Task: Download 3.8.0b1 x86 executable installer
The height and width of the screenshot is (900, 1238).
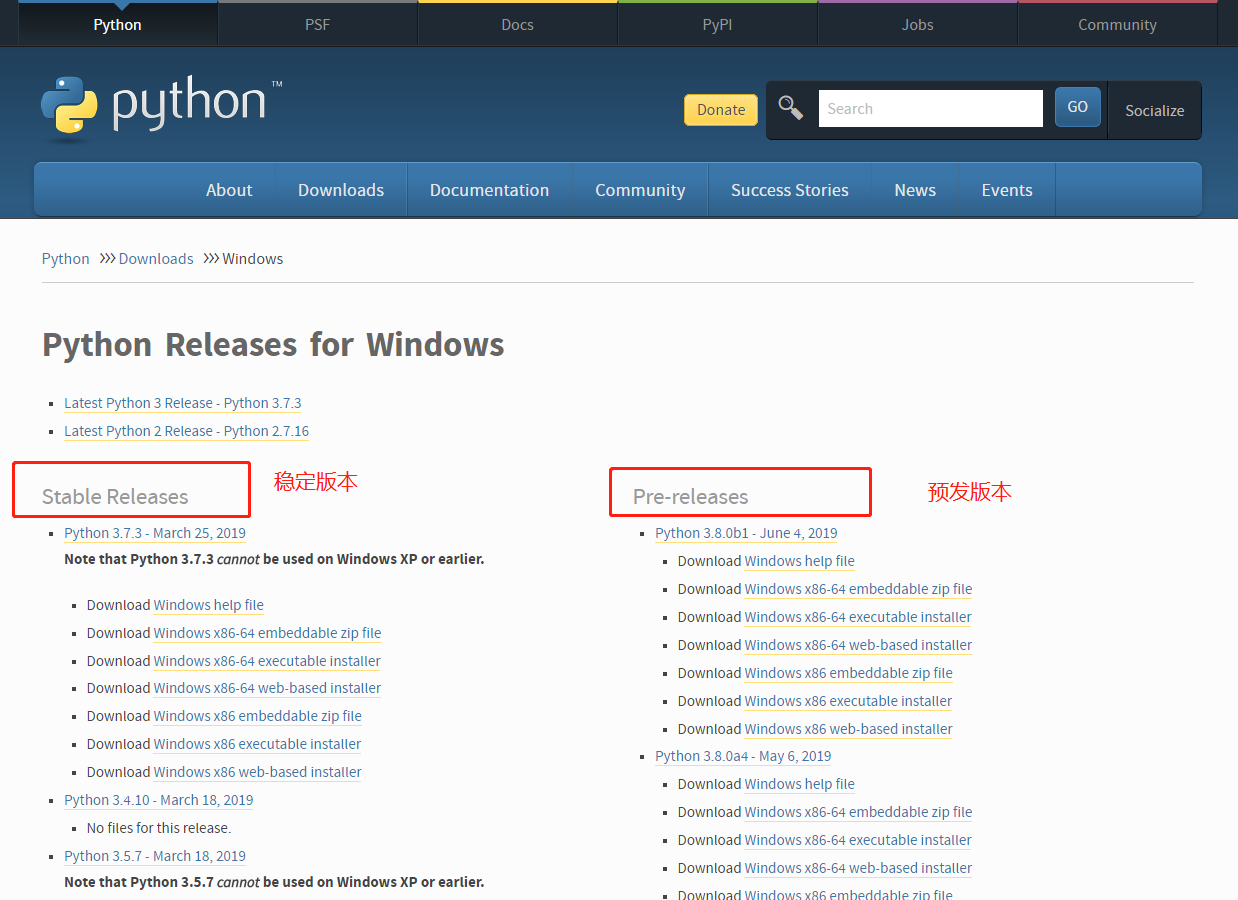Action: click(x=849, y=701)
